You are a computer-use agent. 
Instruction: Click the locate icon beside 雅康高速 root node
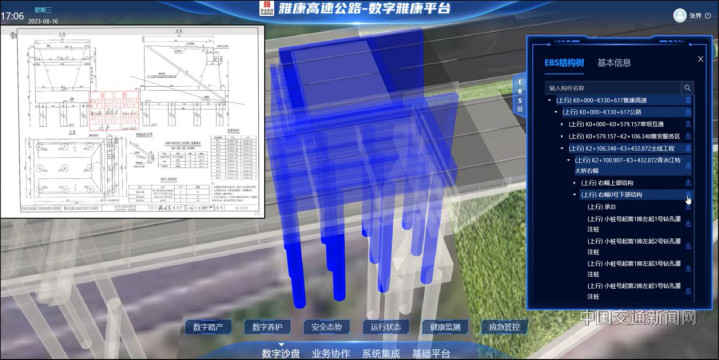click(688, 100)
